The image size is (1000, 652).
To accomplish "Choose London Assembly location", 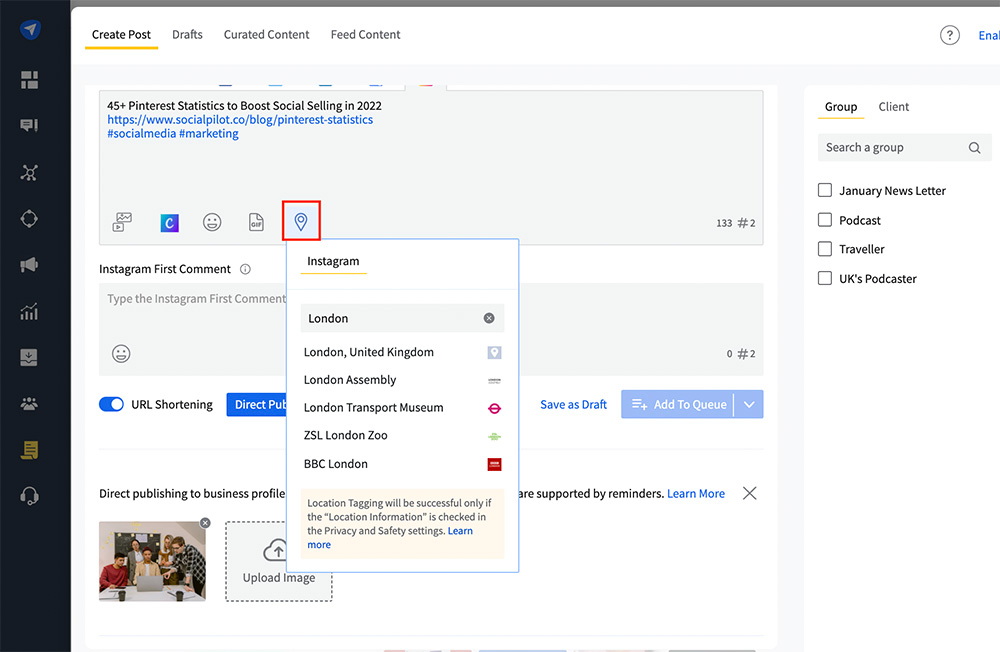I will 402,380.
